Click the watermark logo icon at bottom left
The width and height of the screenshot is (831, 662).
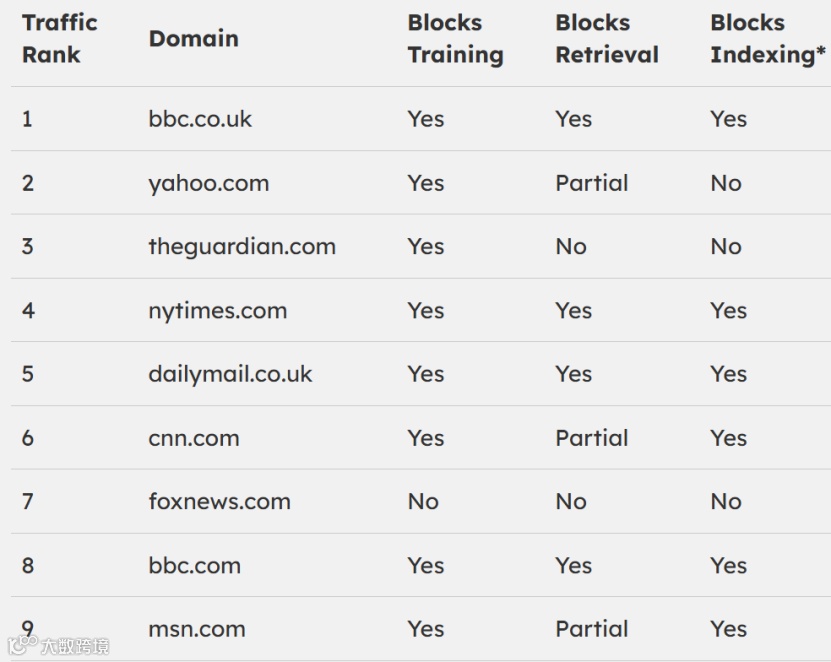coord(22,644)
